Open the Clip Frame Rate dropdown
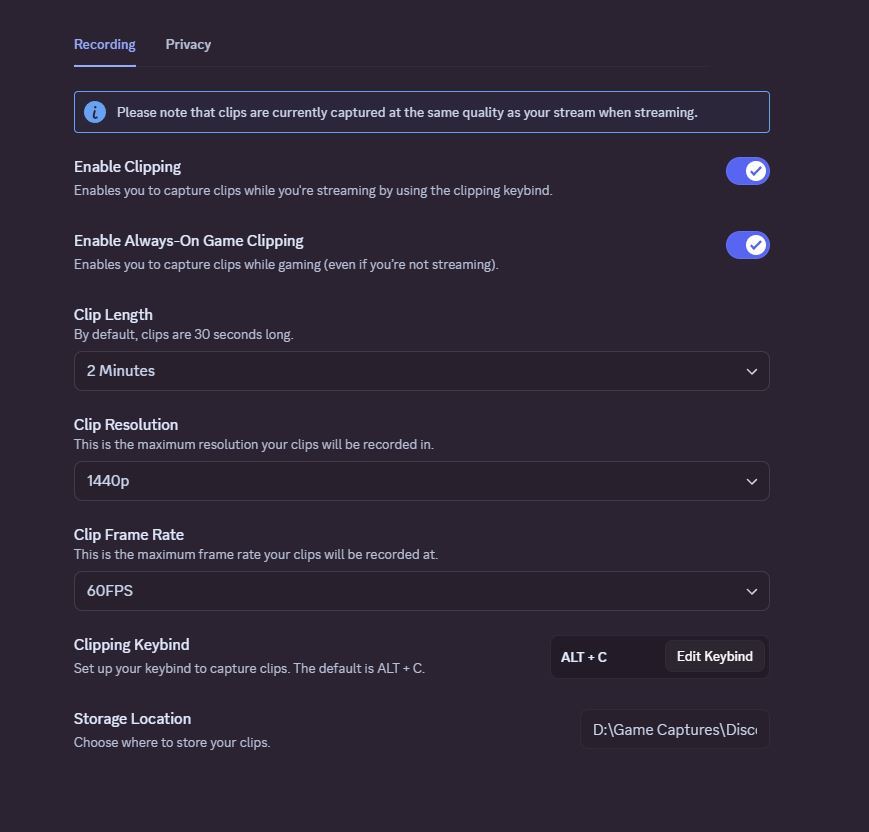This screenshot has height=832, width=869. click(421, 591)
